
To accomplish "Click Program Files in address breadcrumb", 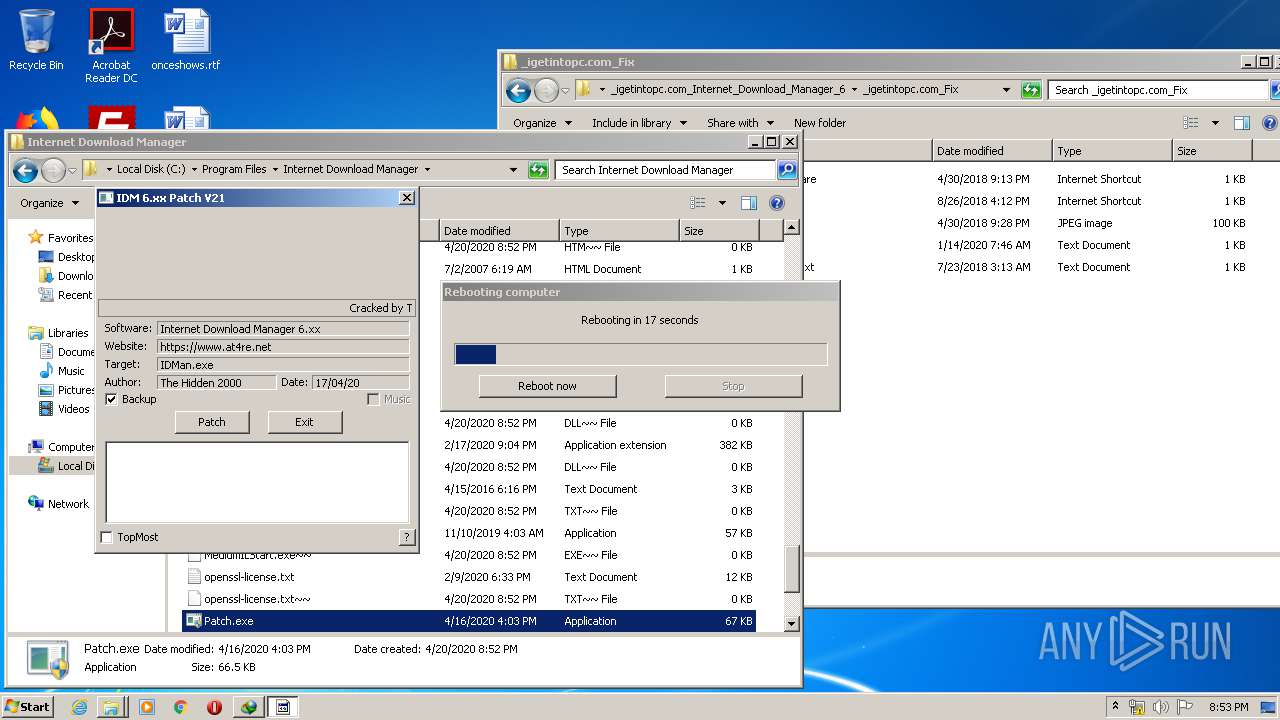I will click(234, 169).
